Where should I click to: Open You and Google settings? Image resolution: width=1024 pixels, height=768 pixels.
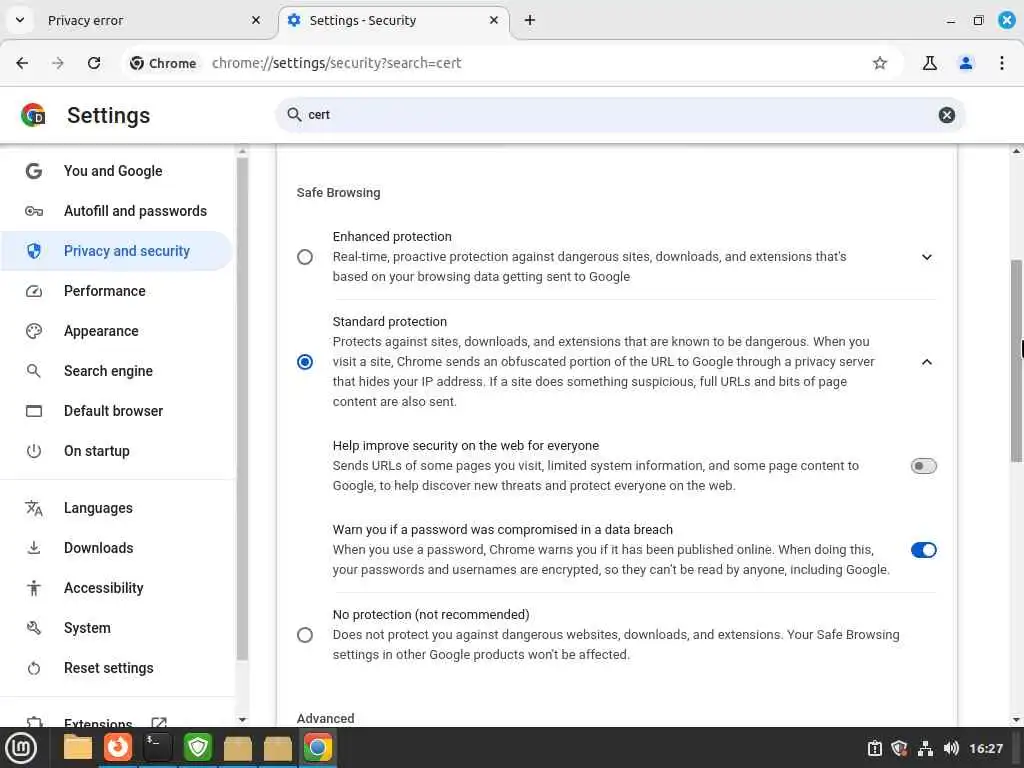[116, 171]
